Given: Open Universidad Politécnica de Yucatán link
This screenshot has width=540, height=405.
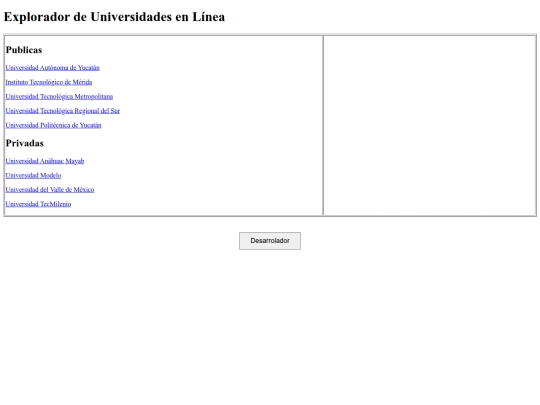Looking at the screenshot, I should pos(53,125).
